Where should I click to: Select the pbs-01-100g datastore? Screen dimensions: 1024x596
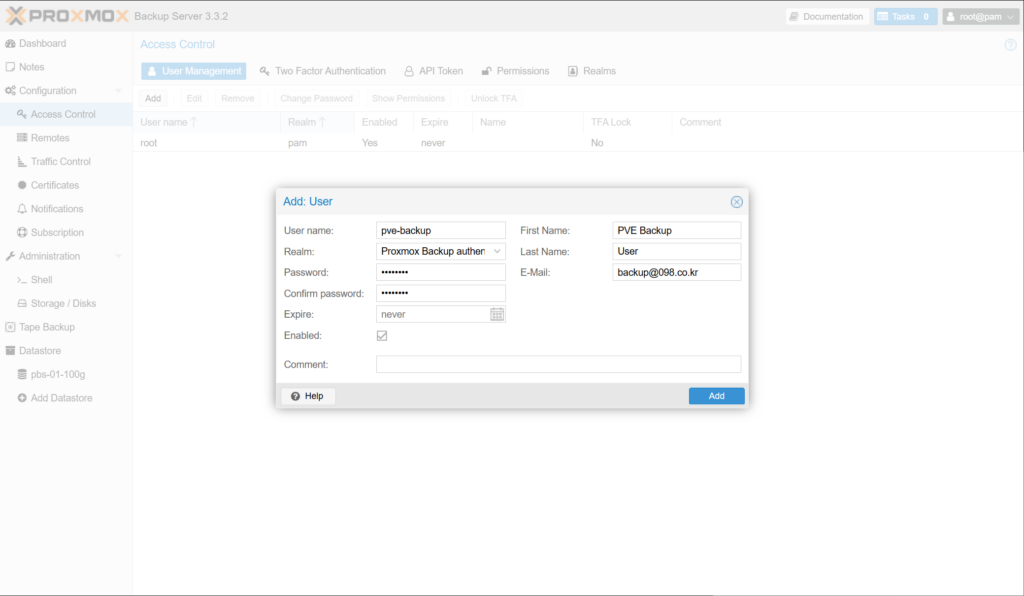58,374
